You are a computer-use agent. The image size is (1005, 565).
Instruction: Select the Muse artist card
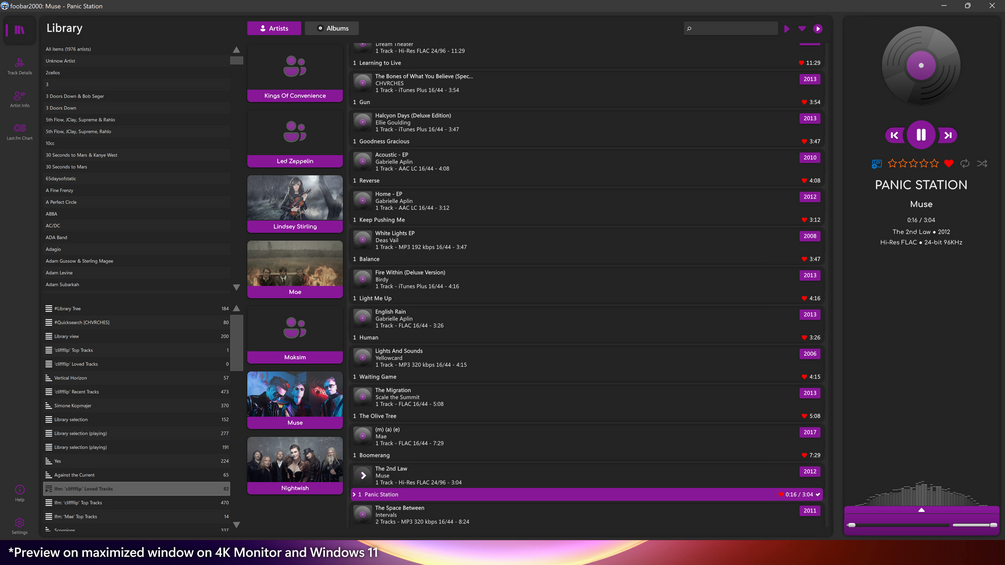point(295,400)
